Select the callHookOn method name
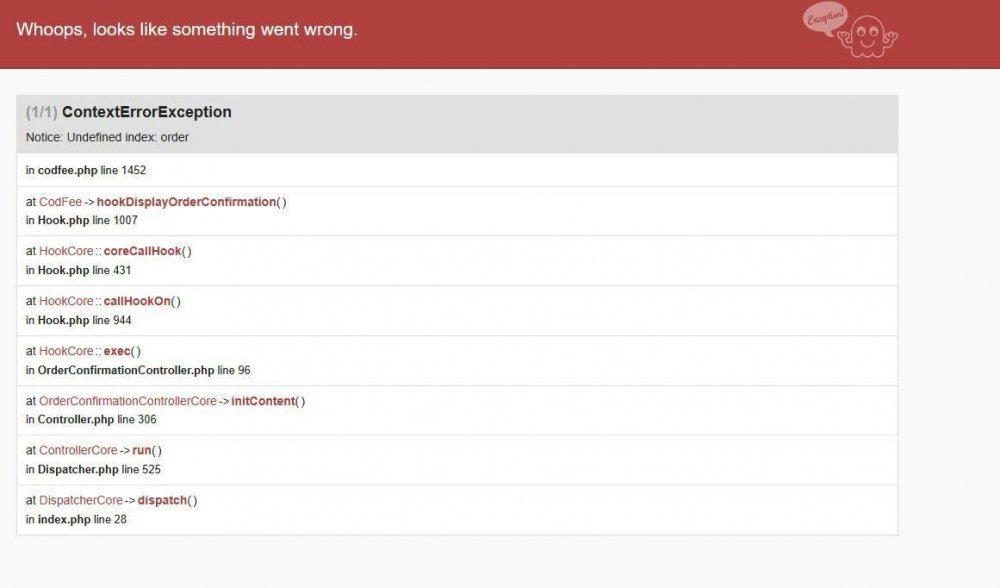Image resolution: width=1000 pixels, height=588 pixels. click(137, 301)
